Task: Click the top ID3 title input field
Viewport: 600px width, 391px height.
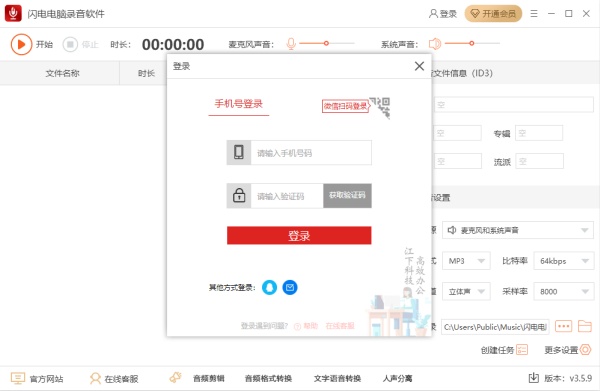Action: 514,104
